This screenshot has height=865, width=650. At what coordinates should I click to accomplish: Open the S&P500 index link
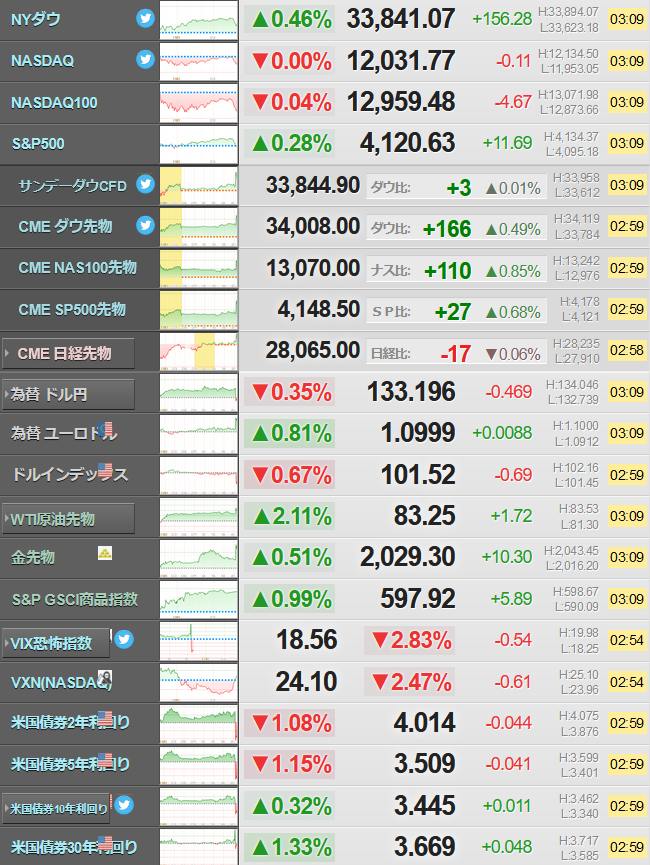38,144
